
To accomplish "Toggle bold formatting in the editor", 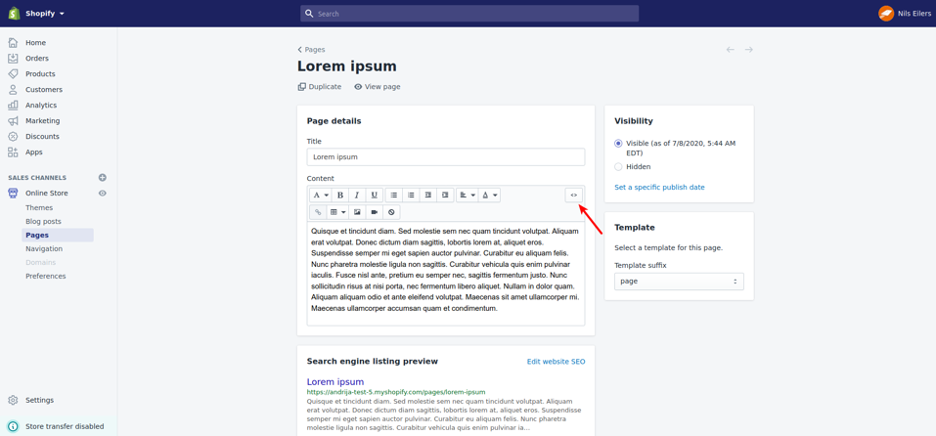I will click(x=340, y=195).
